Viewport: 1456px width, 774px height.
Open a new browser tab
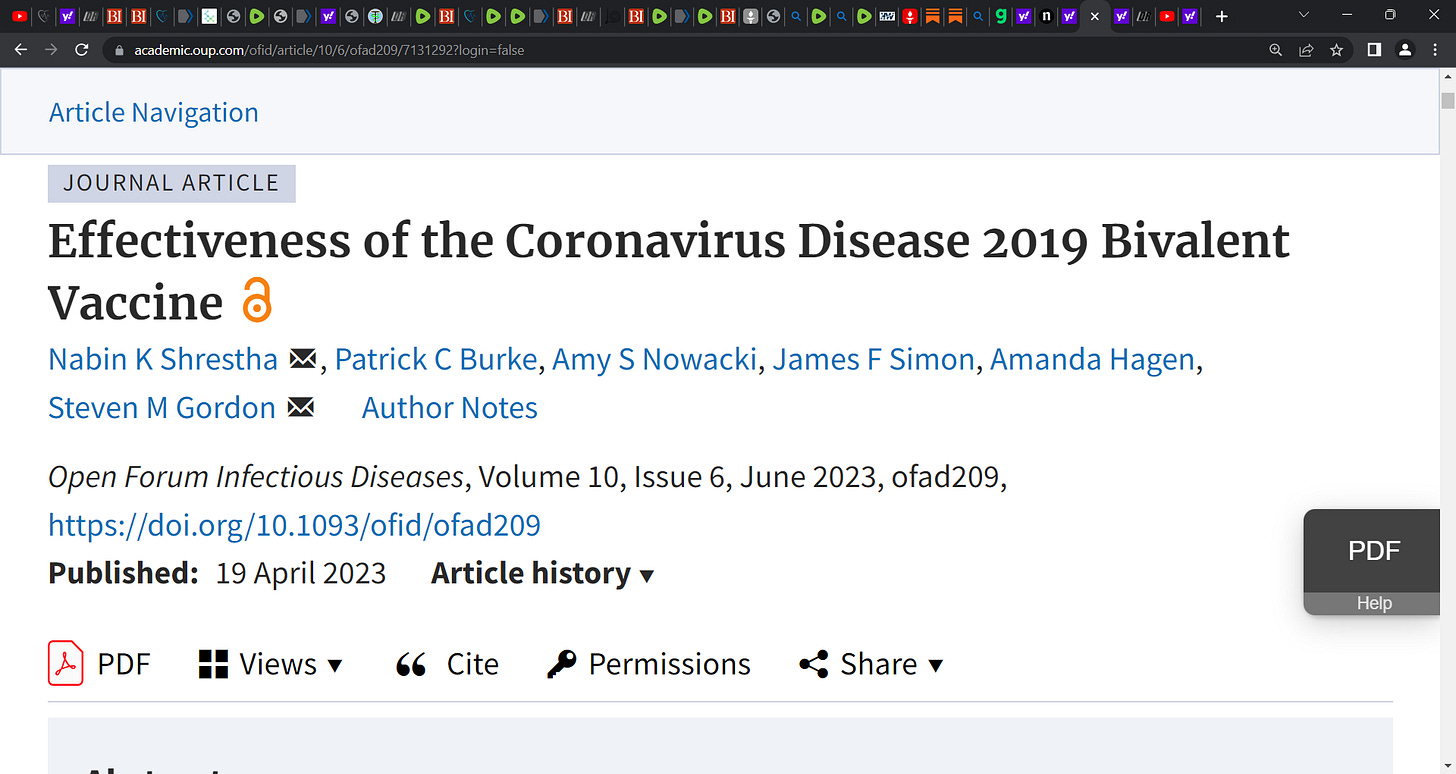tap(1221, 16)
